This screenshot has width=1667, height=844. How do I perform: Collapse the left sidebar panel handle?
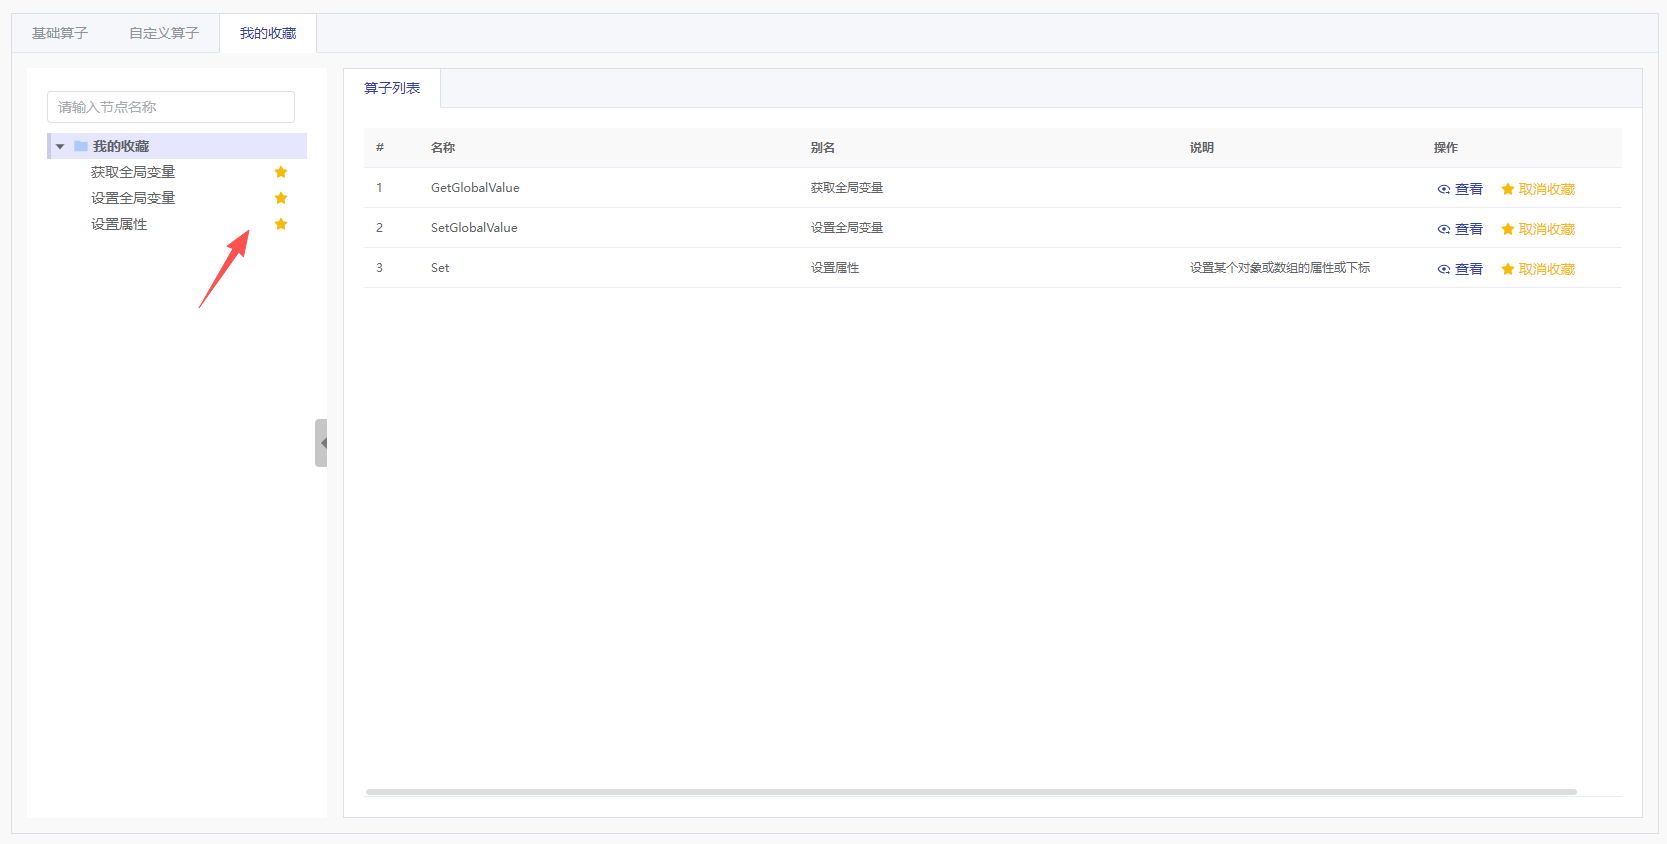321,443
